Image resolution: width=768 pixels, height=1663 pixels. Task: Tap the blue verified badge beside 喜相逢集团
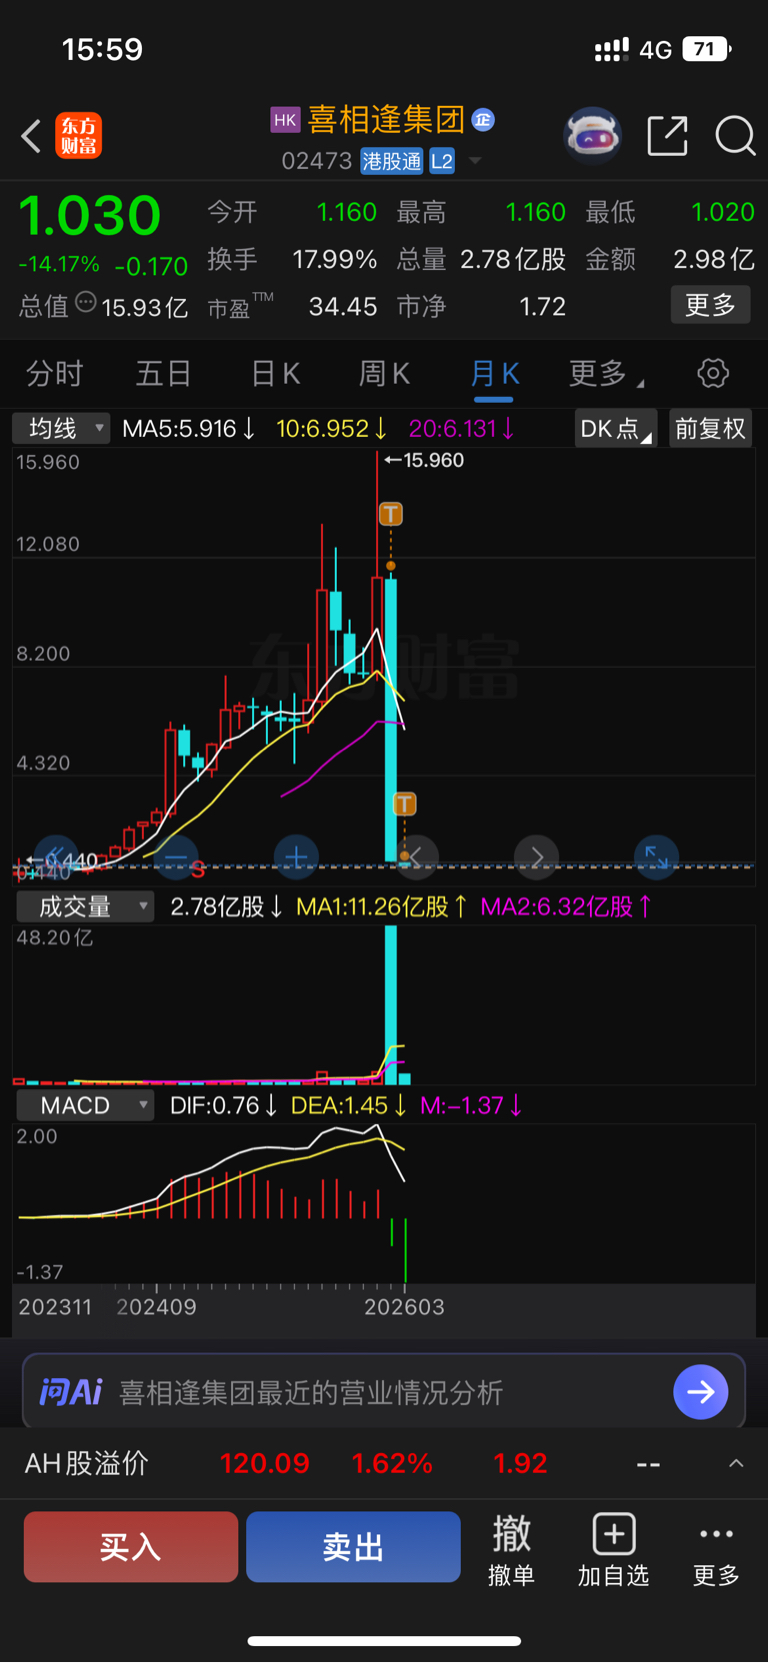coord(483,120)
